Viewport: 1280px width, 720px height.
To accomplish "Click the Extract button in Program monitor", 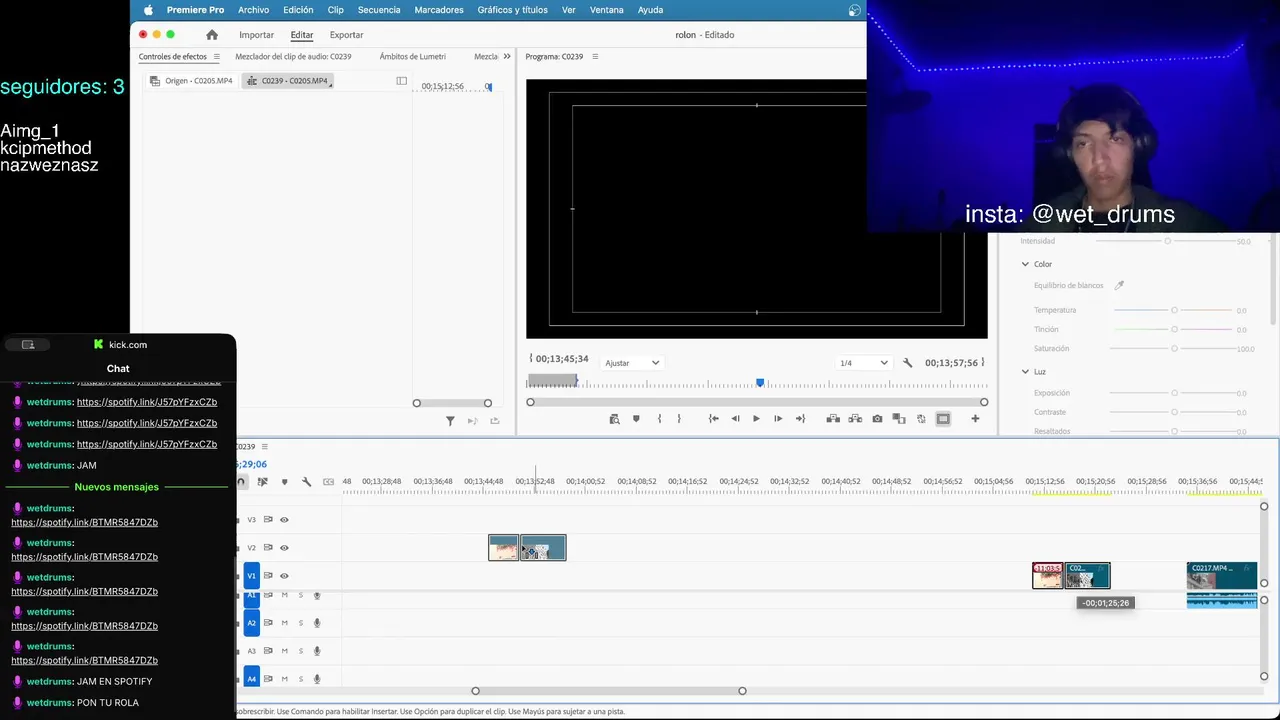I will (855, 419).
